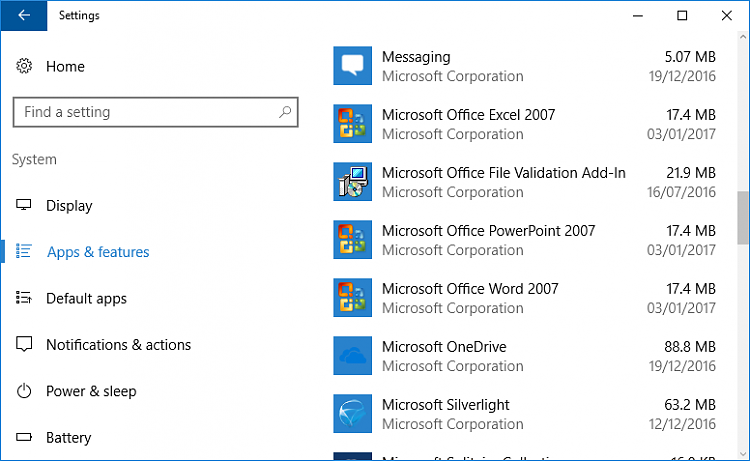Open Apps & features page

tap(98, 252)
